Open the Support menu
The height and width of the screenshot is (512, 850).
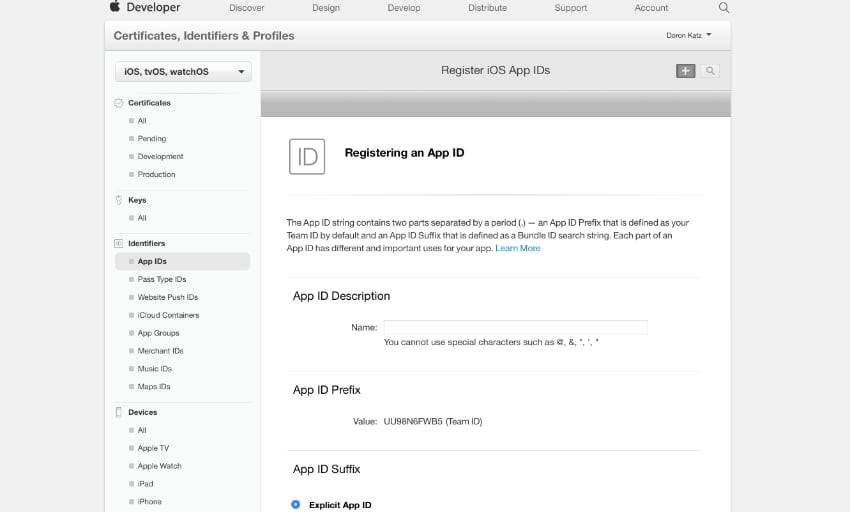pos(571,8)
